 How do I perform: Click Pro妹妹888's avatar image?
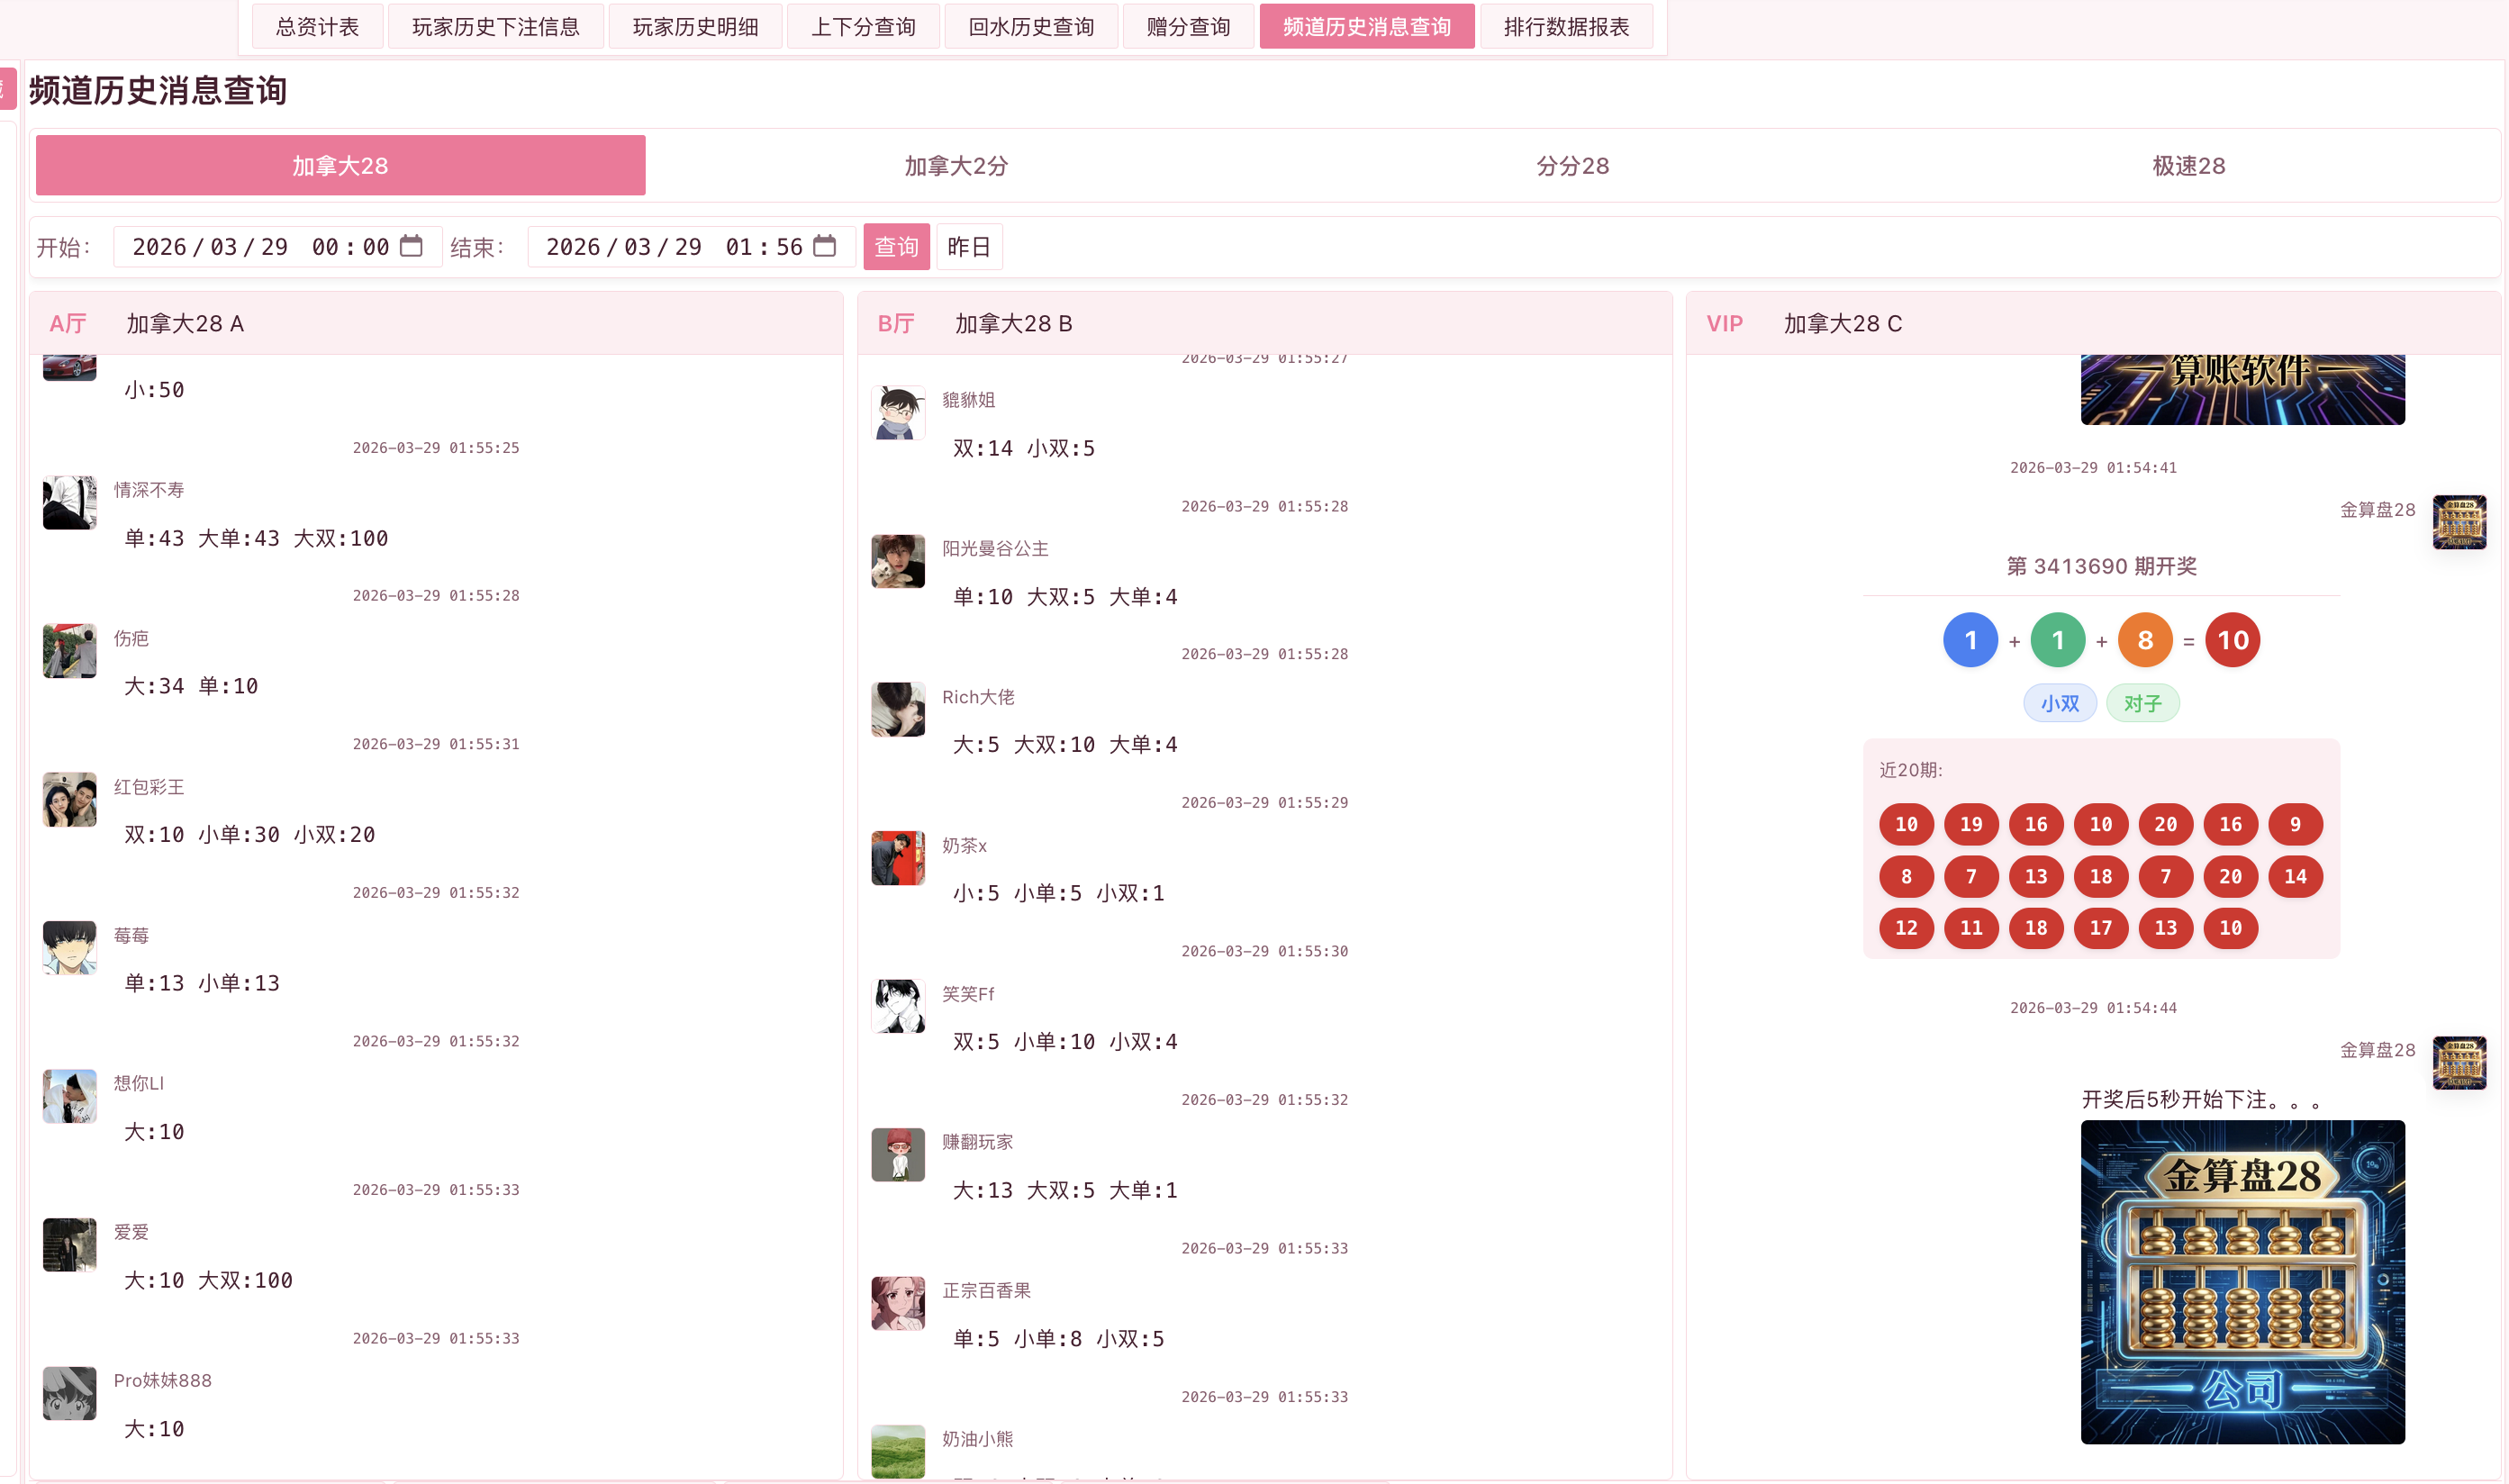pyautogui.click(x=70, y=1393)
